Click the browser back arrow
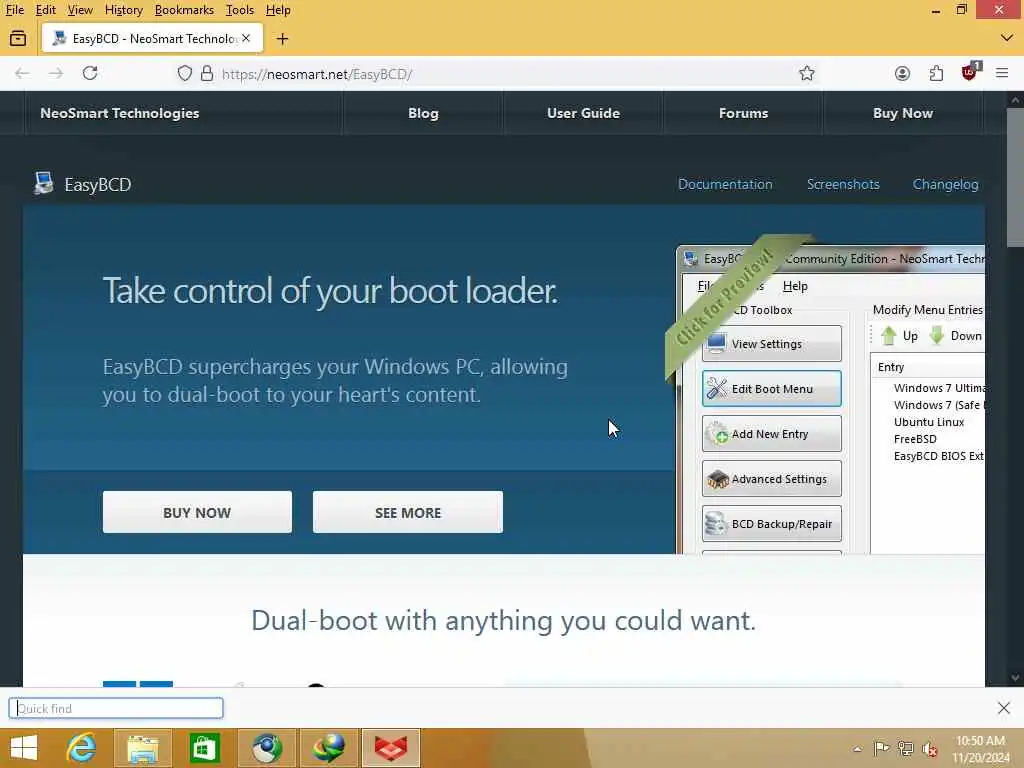This screenshot has width=1024, height=768. coord(22,74)
